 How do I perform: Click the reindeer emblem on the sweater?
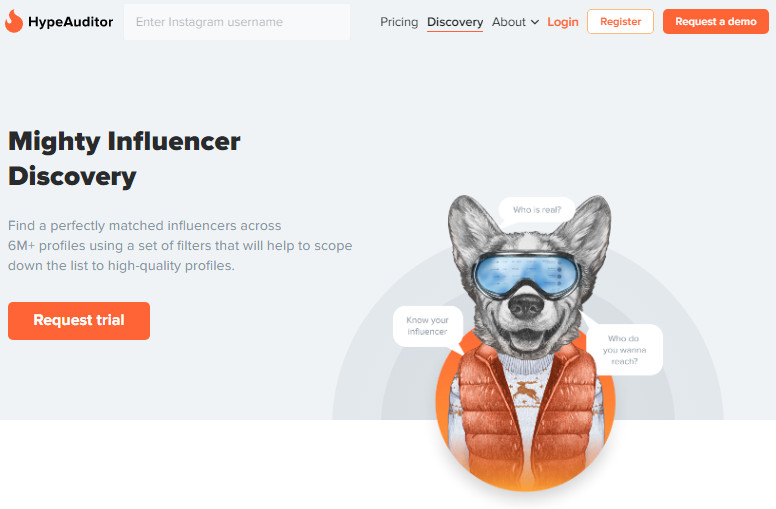click(x=526, y=391)
